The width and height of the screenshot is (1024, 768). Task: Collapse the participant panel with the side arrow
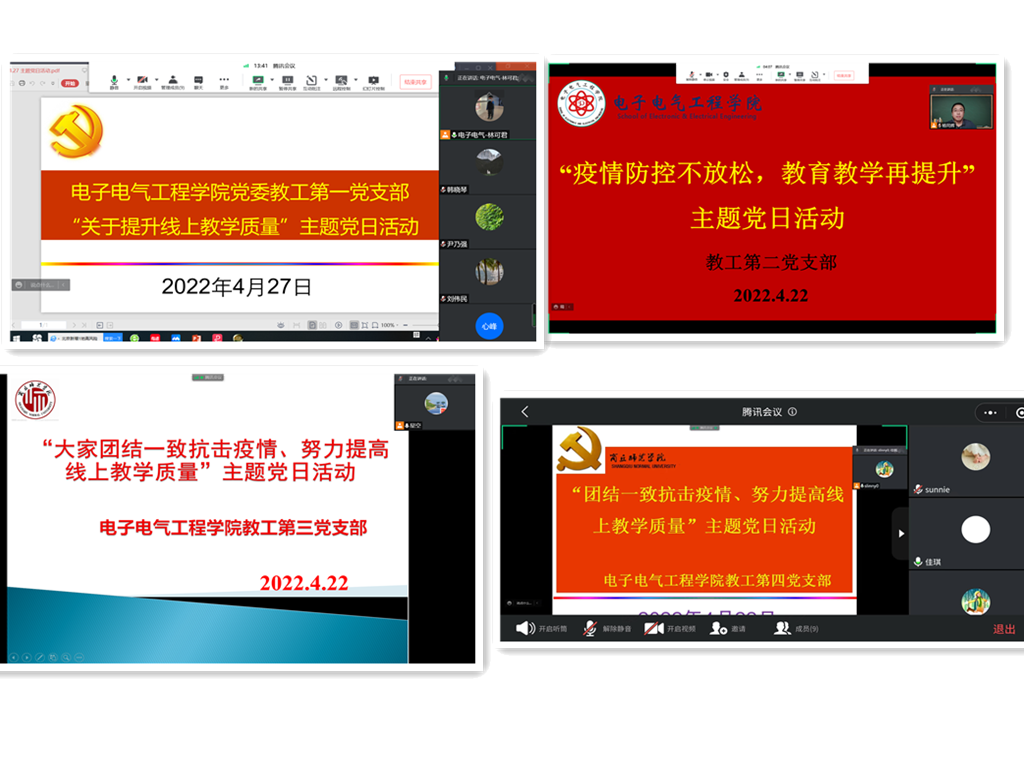900,533
